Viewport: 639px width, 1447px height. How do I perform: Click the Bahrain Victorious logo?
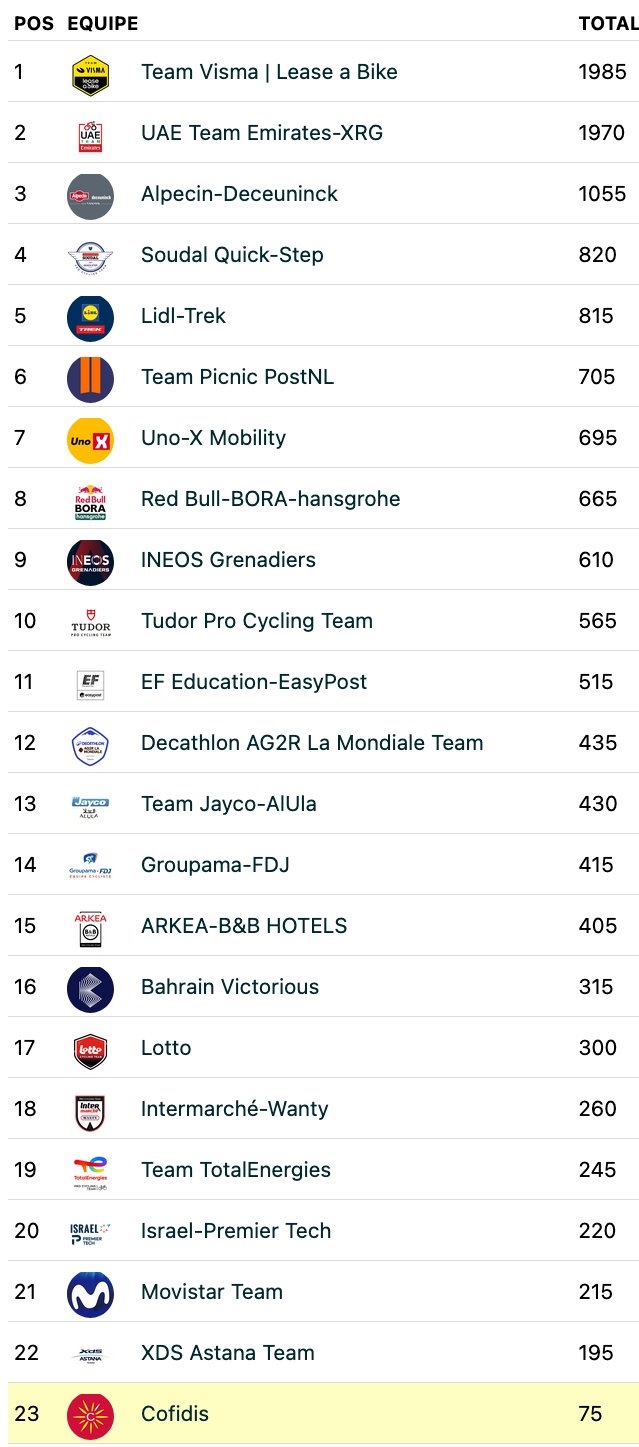(x=90, y=988)
